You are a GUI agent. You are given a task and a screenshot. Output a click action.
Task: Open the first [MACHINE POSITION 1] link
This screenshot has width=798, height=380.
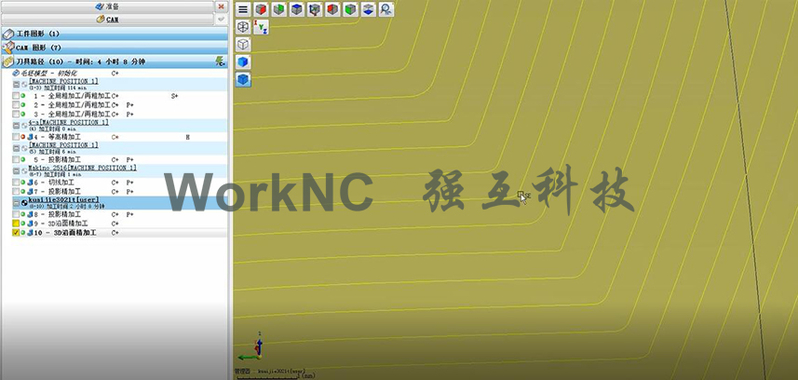coord(63,81)
